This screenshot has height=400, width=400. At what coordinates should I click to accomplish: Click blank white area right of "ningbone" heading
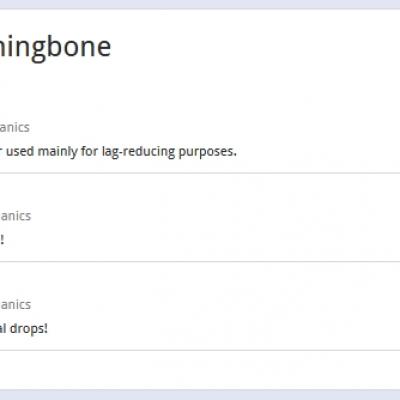(x=253, y=47)
